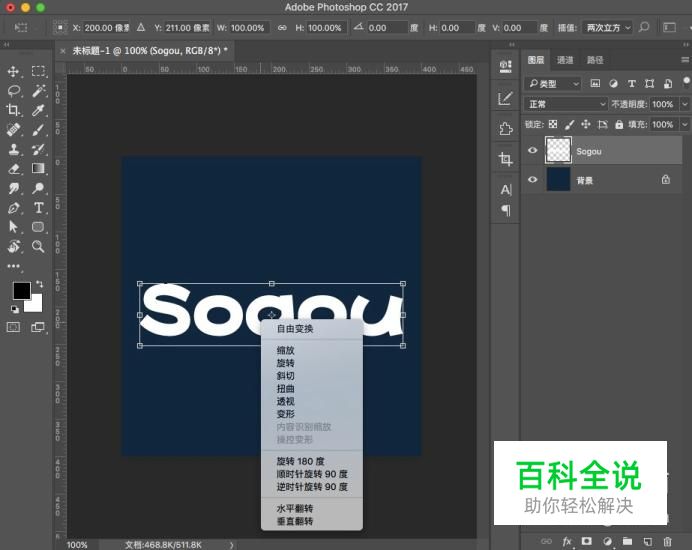Image resolution: width=692 pixels, height=550 pixels.
Task: Create new adjustment layer button
Action: 607,541
